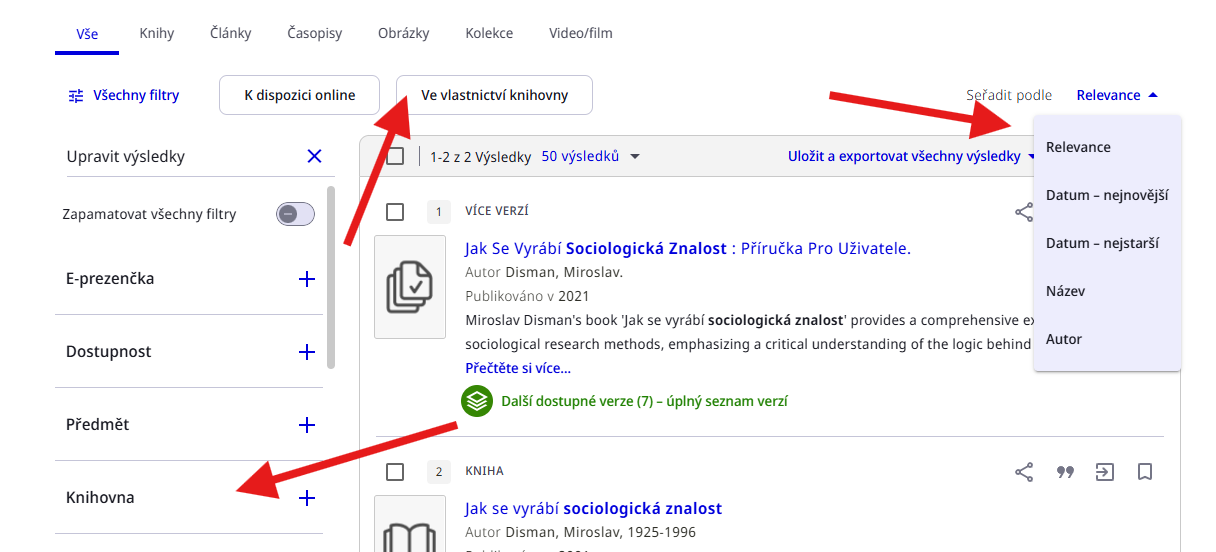Open the Všechny filtry sliders icon

(x=76, y=96)
